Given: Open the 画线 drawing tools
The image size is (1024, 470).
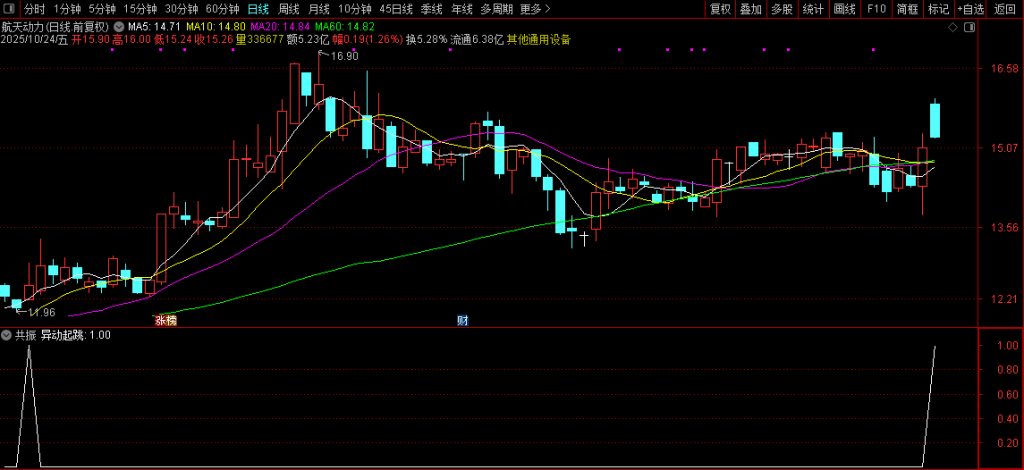Looking at the screenshot, I should [845, 9].
